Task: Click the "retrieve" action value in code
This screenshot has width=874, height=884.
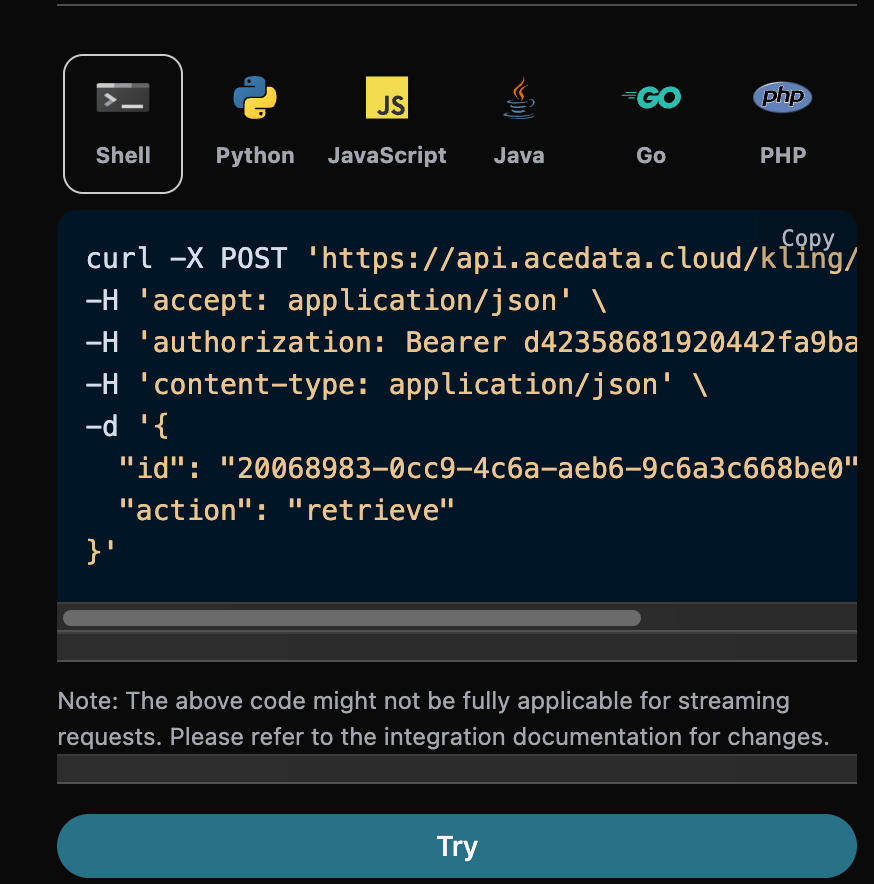Action: click(371, 510)
